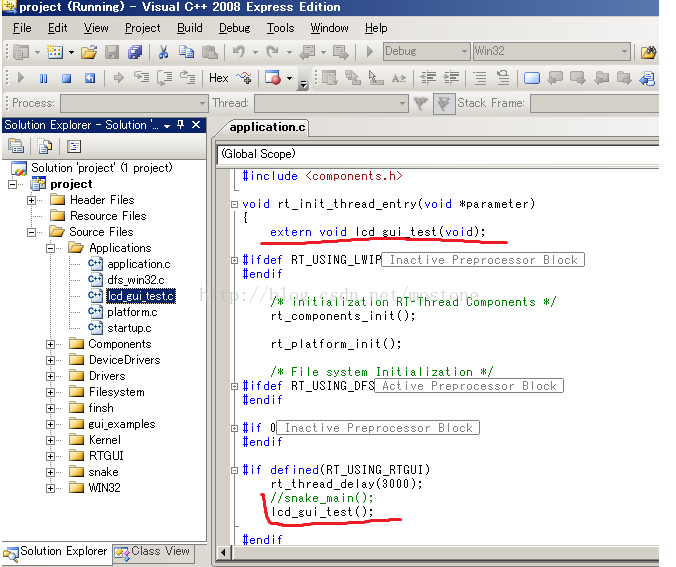Screen dimensions: 676x567
Task: Click the View Code icon in Solution Explorer
Action: 74,147
